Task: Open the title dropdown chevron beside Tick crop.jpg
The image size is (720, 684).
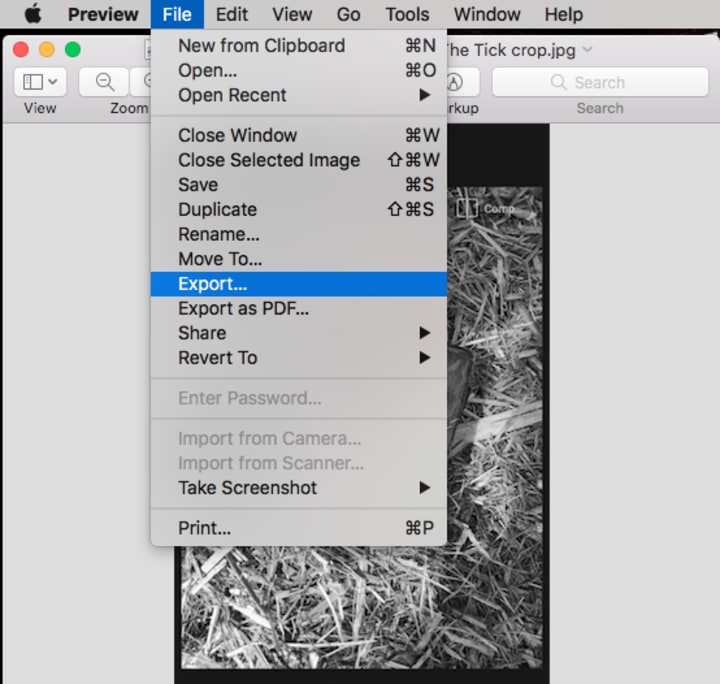Action: pos(587,49)
